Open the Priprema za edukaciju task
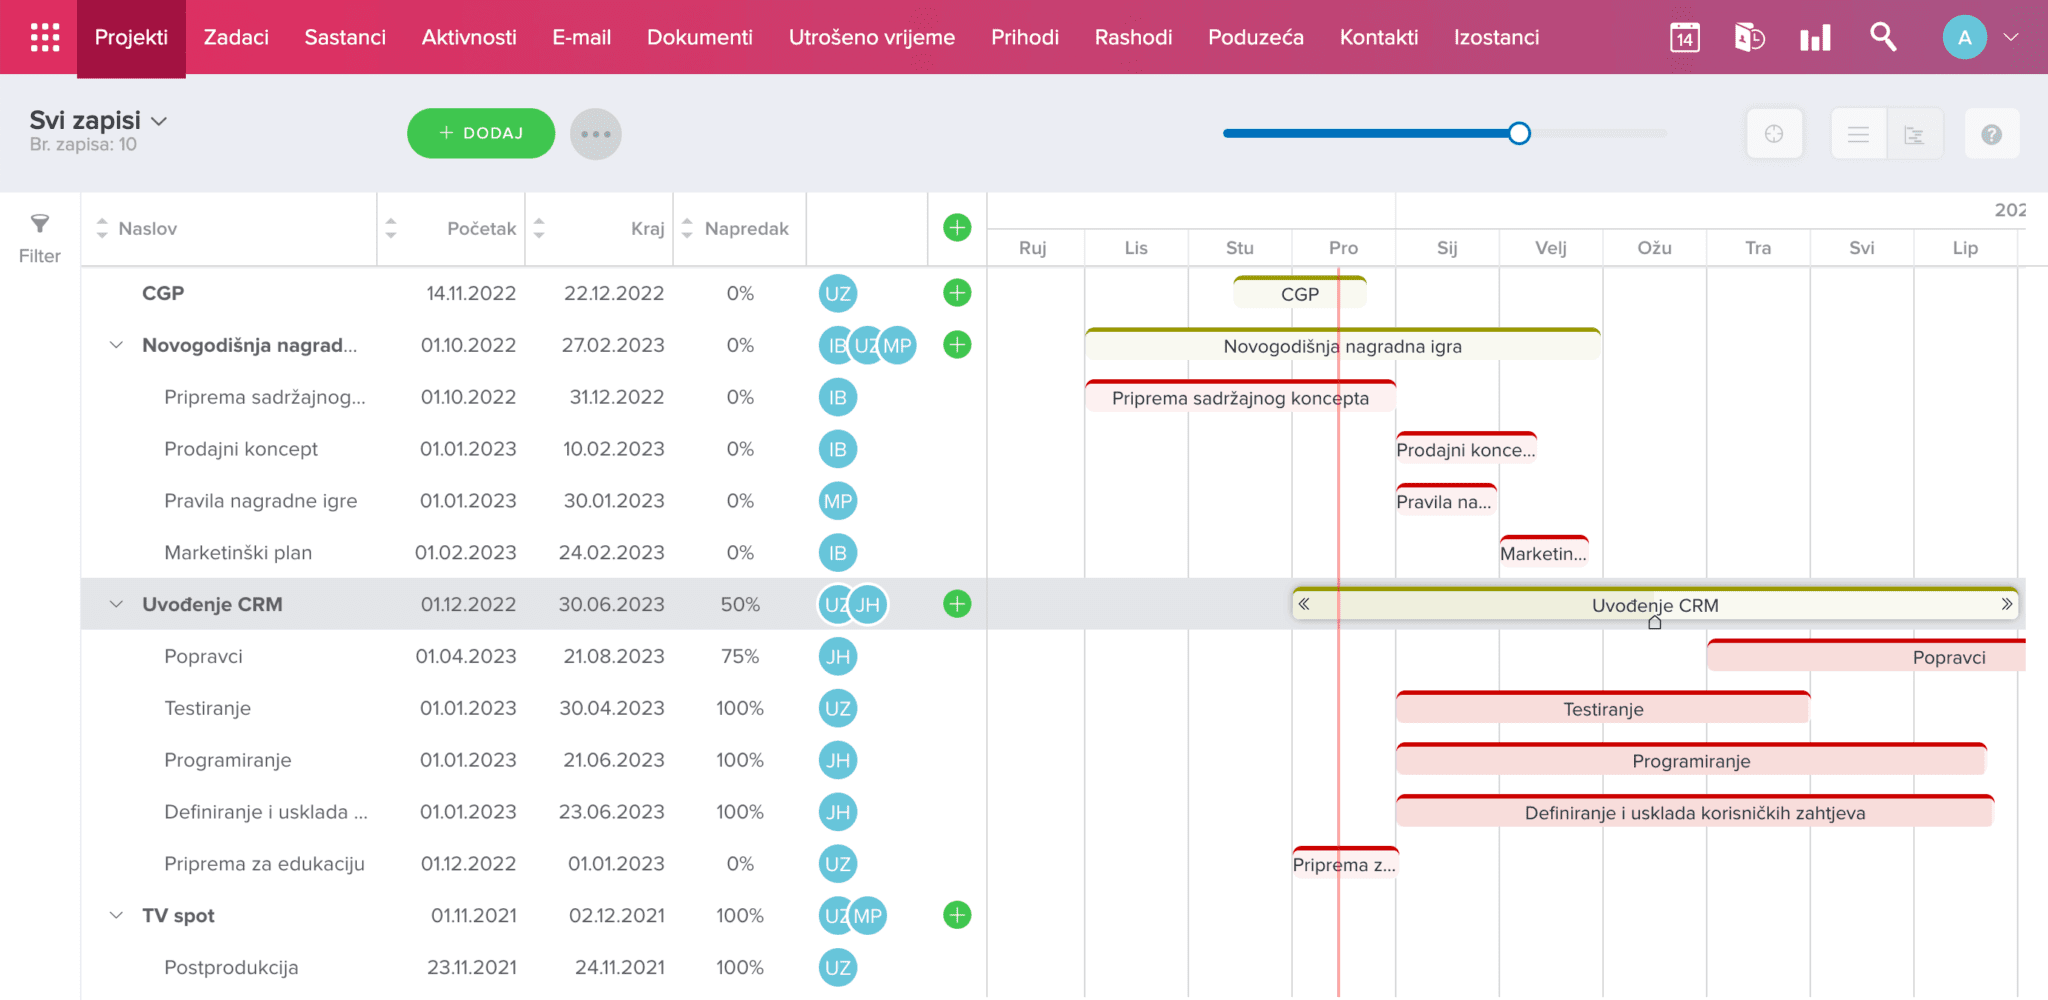 [x=264, y=864]
